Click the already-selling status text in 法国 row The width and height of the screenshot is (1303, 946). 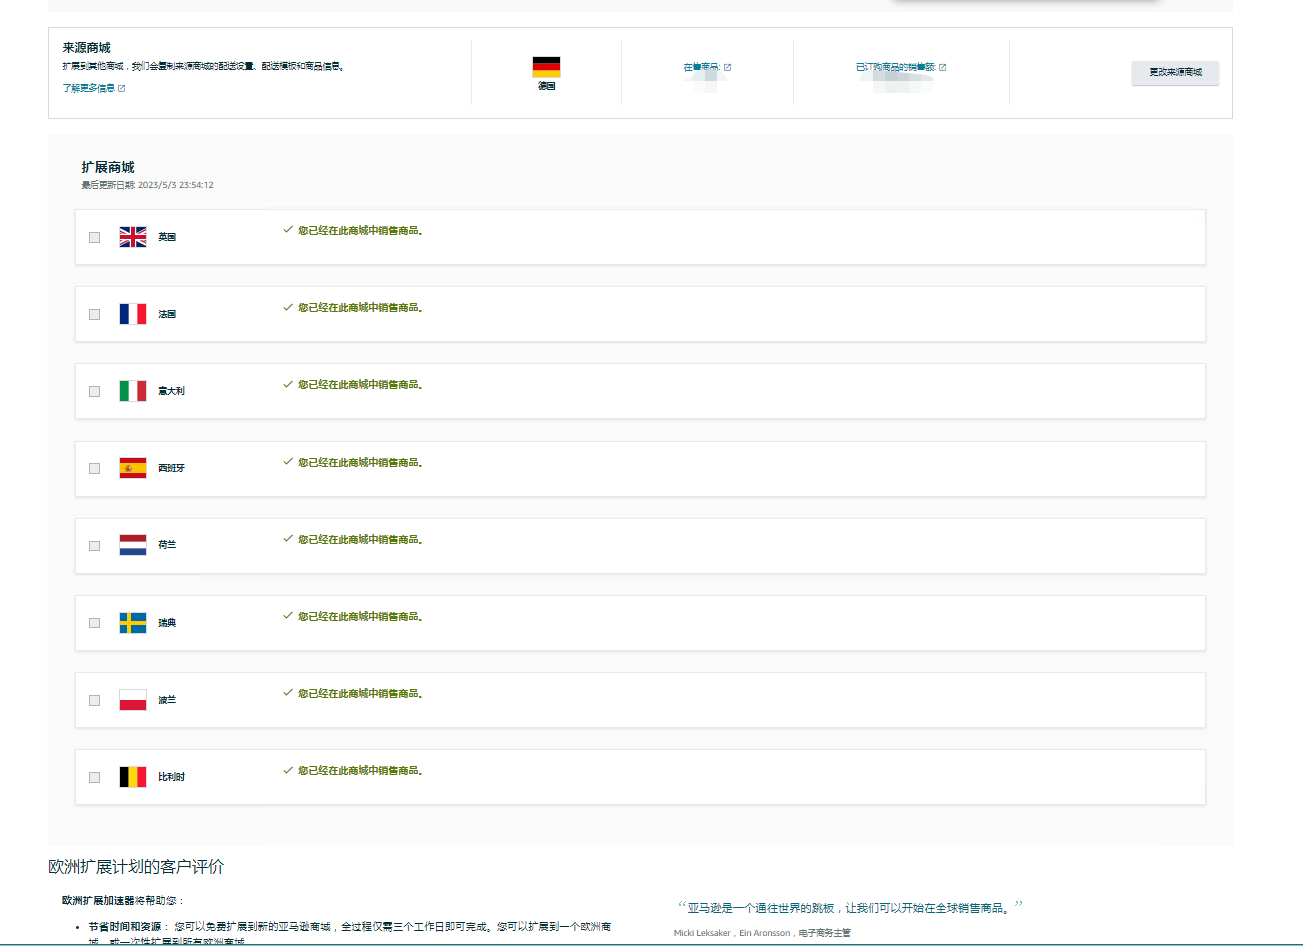click(x=360, y=308)
